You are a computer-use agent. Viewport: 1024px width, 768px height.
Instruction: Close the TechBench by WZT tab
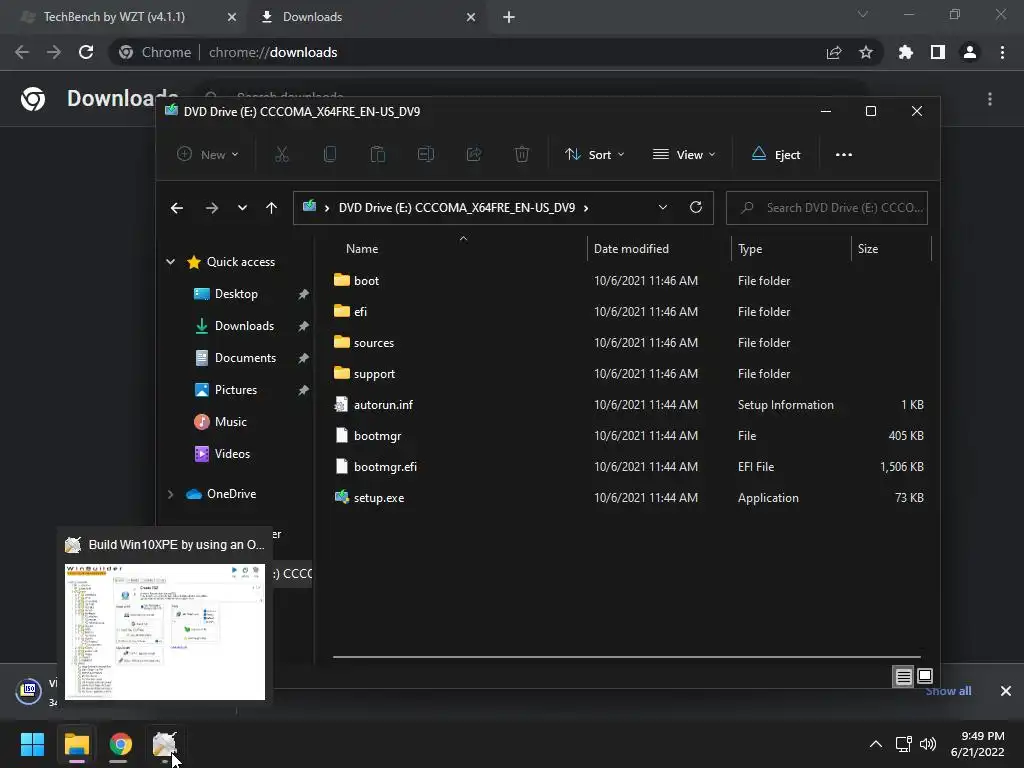[232, 17]
